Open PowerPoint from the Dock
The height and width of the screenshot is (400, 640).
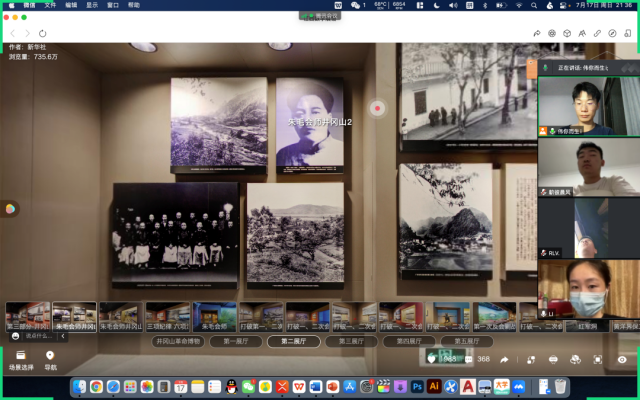coord(333,386)
